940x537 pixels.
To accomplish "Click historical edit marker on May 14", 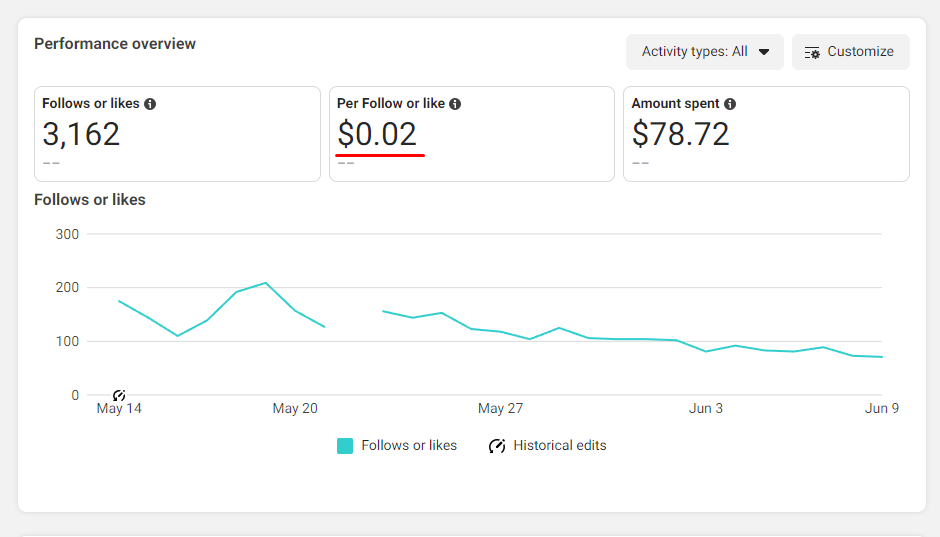I will click(119, 395).
